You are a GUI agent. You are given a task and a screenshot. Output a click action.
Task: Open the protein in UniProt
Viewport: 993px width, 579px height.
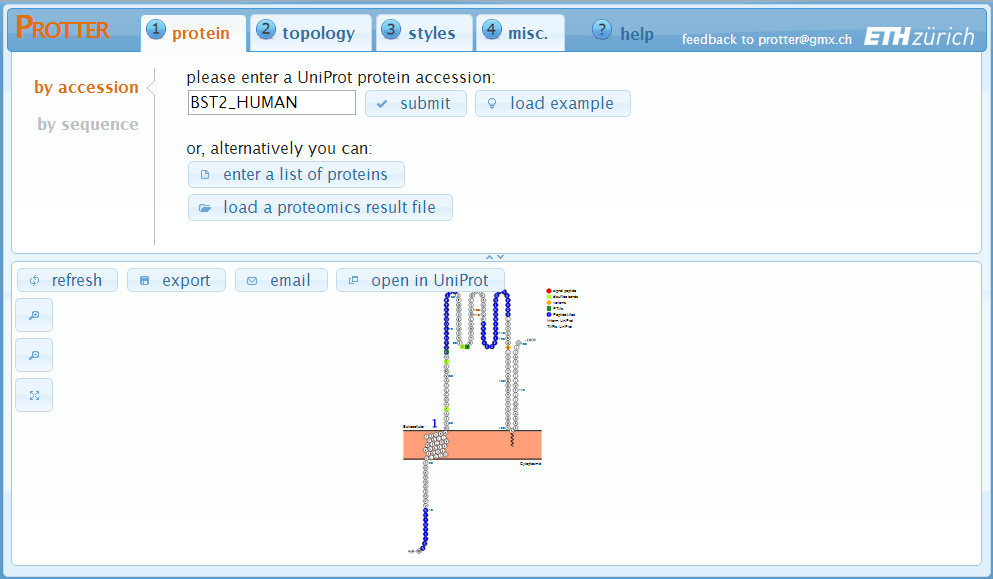420,280
